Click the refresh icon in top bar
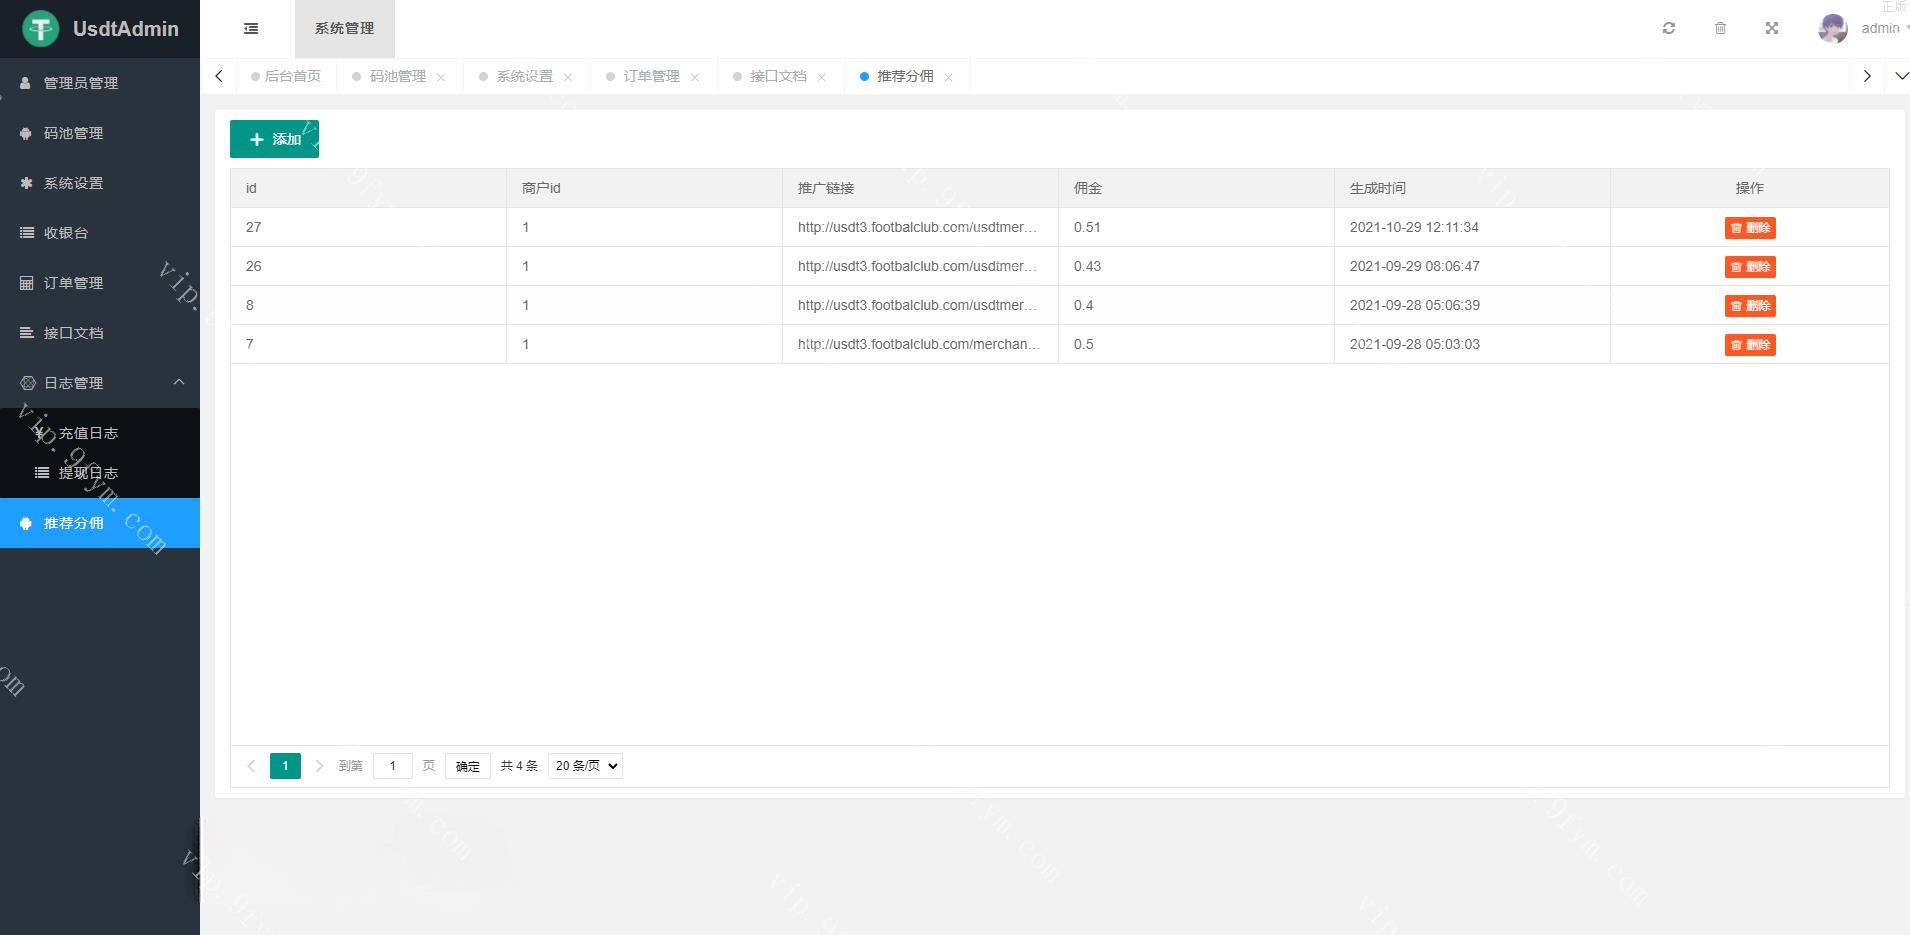The width and height of the screenshot is (1910, 935). (1669, 28)
